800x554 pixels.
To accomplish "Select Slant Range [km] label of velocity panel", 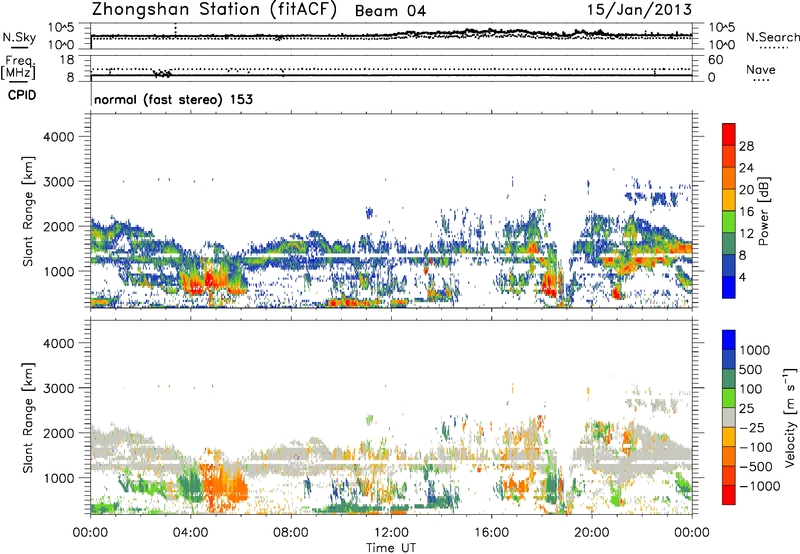I will [29, 418].
